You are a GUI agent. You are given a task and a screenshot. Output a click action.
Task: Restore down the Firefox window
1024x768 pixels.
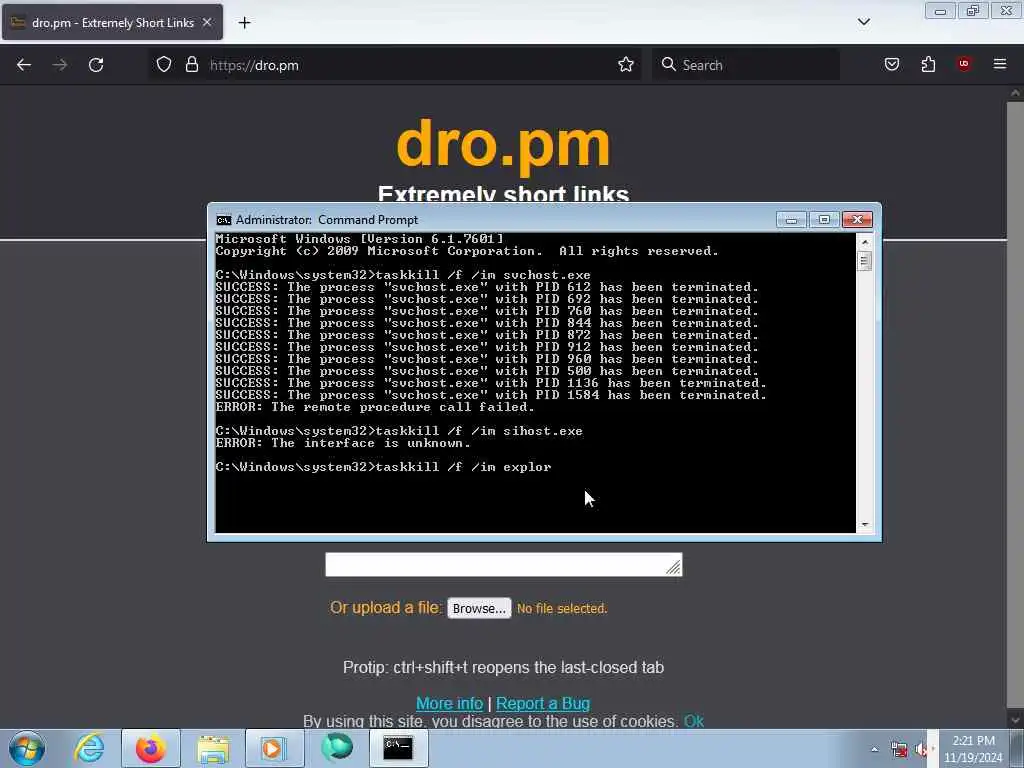(x=973, y=10)
